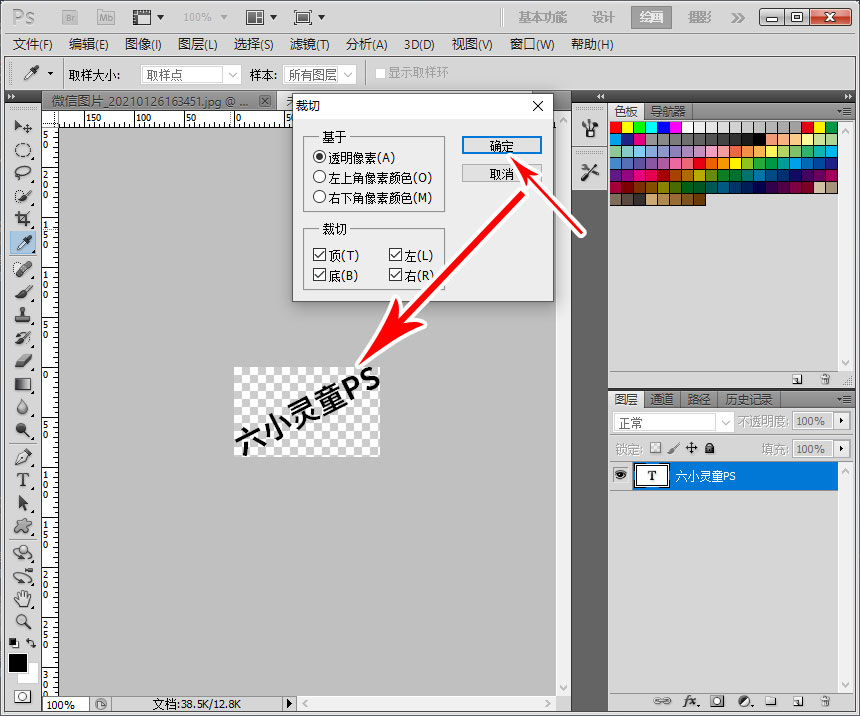Open the Filter menu
Image resolution: width=860 pixels, height=716 pixels.
pos(309,44)
